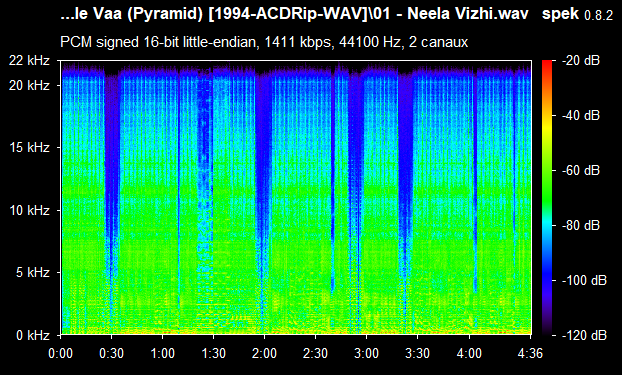Click the 5 kHz frequency label
This screenshot has height=375, width=622.
pyautogui.click(x=33, y=272)
